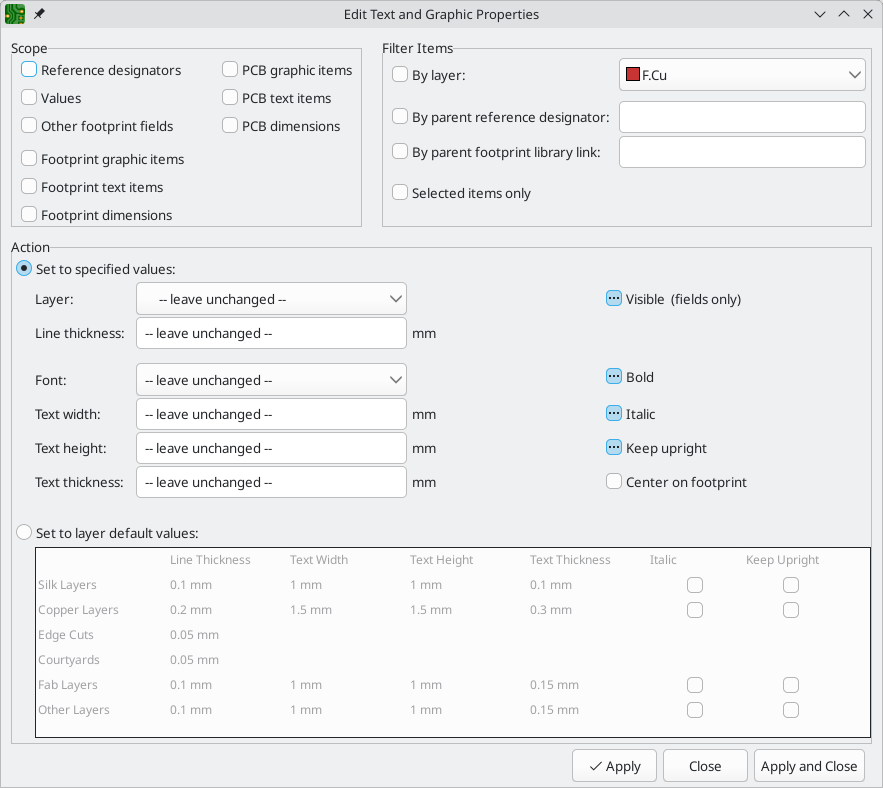
Task: Expand the title bar chevron menu
Action: click(820, 14)
